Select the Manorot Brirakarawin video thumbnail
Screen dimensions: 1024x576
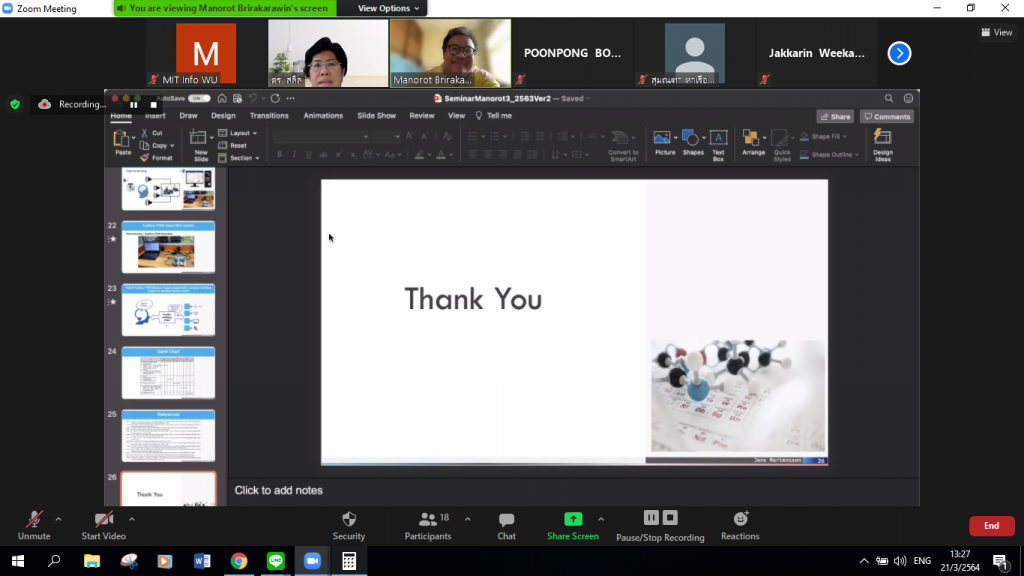(x=449, y=53)
